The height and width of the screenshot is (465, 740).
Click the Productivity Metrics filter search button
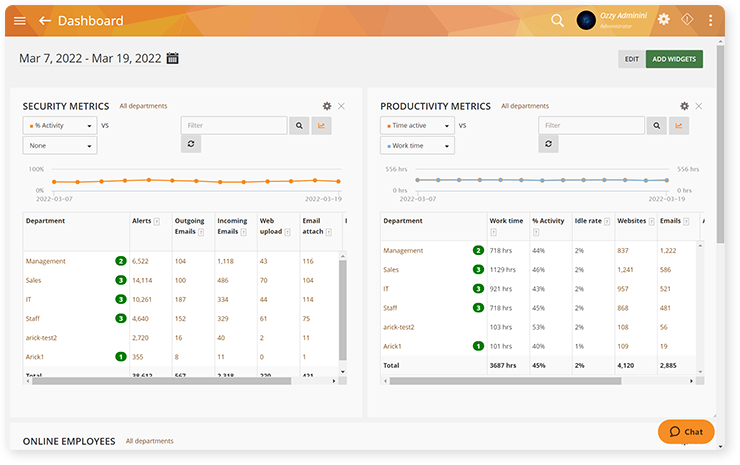[656, 126]
